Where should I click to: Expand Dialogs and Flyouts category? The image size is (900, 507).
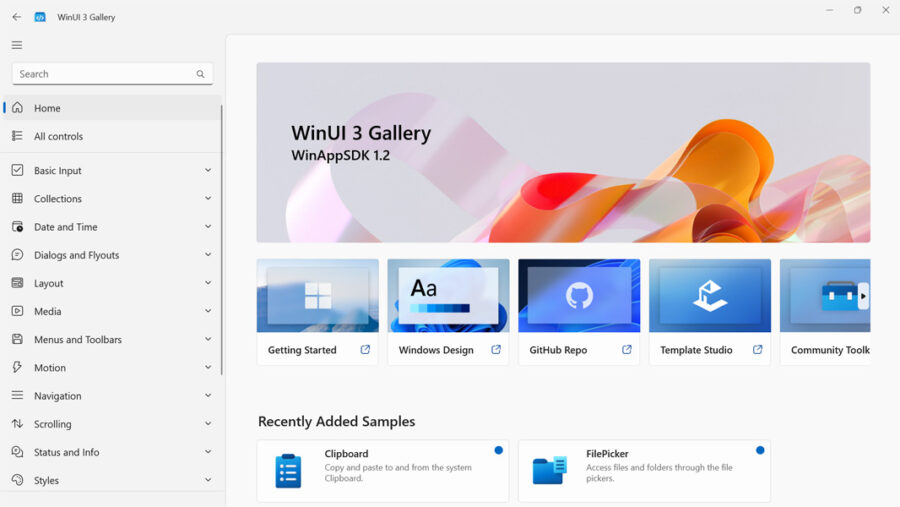(208, 255)
